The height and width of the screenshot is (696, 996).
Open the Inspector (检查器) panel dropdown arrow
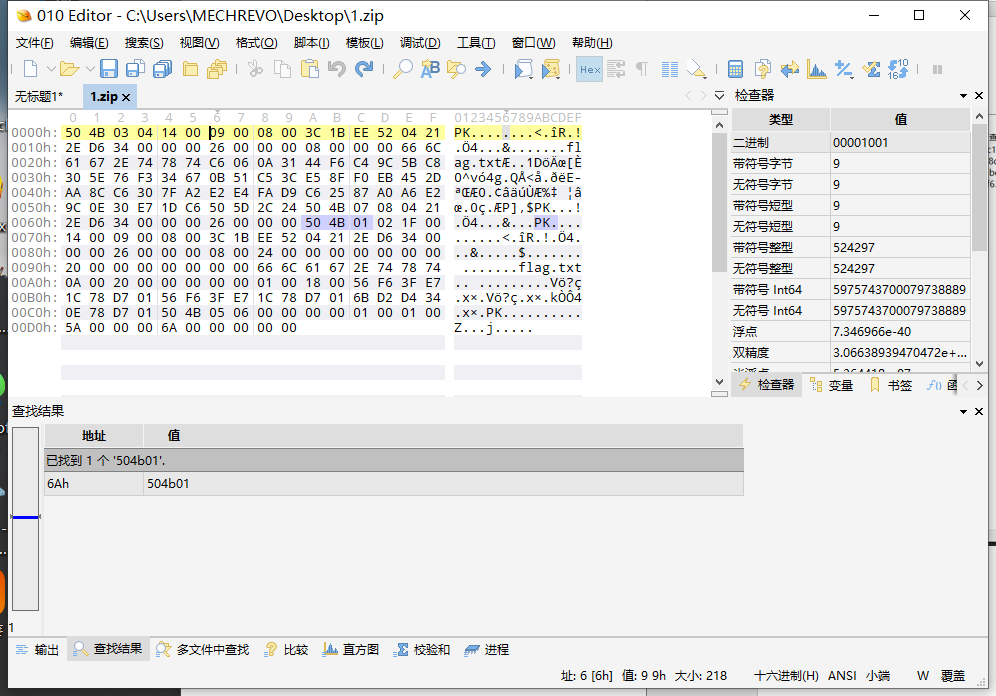964,95
